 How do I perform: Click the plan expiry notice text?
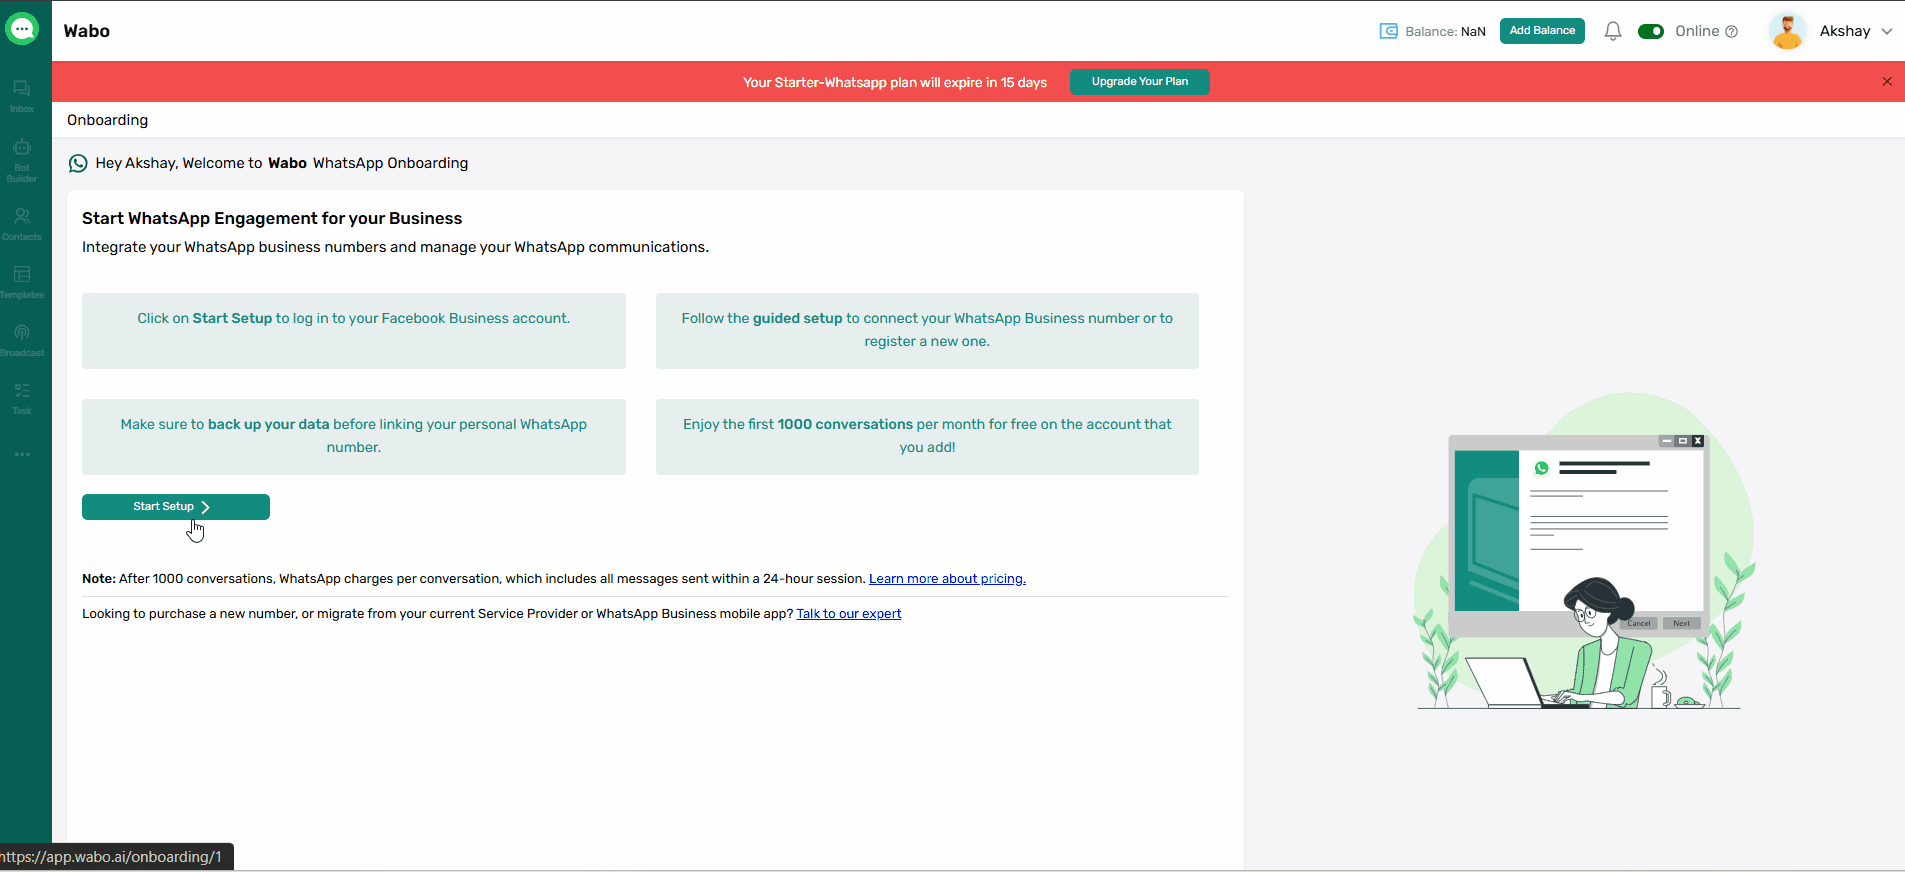coord(895,82)
